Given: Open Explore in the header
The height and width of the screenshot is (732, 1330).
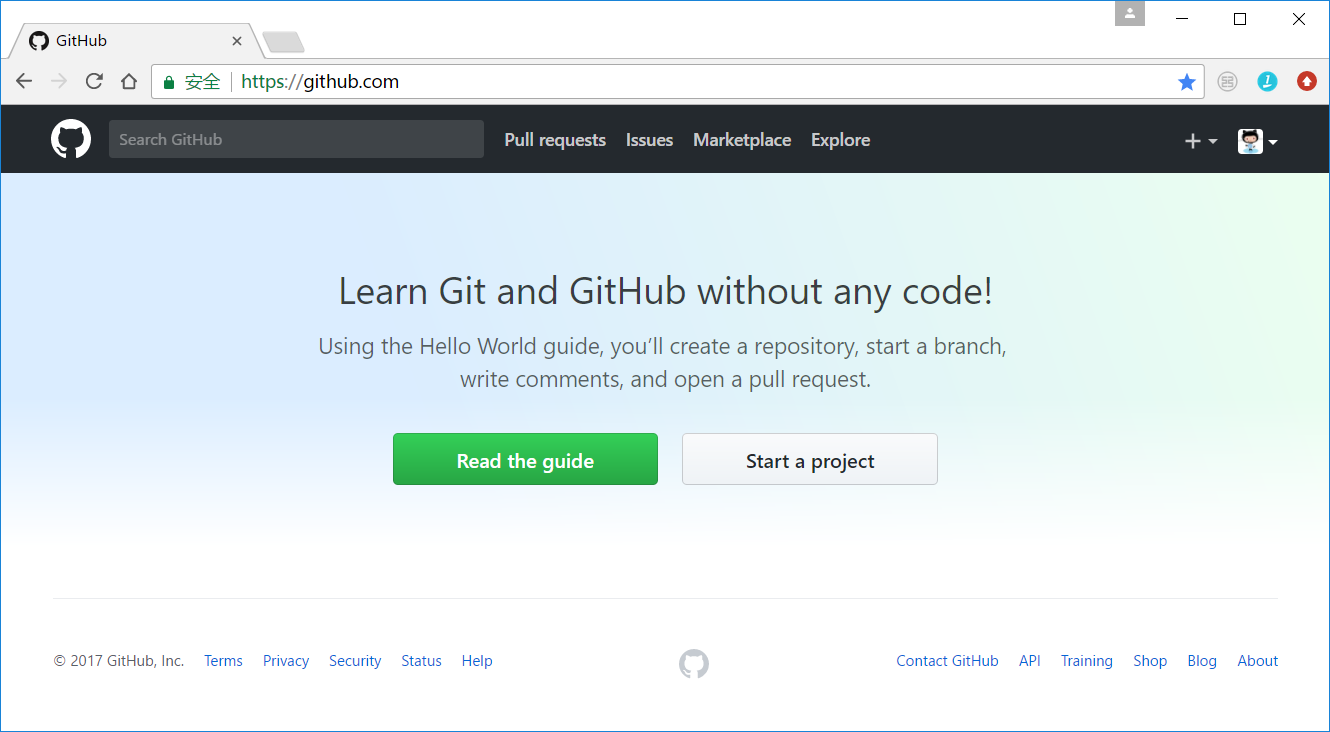Looking at the screenshot, I should pyautogui.click(x=840, y=140).
